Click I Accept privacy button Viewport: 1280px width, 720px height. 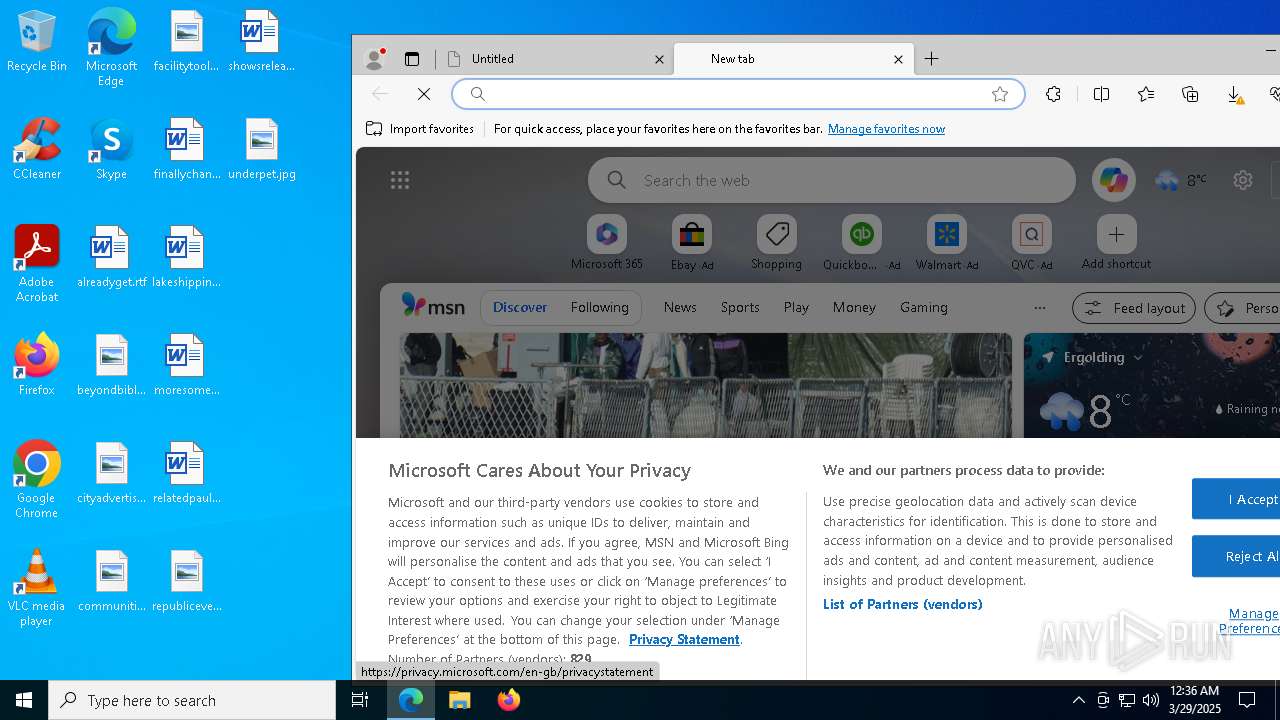1236,499
